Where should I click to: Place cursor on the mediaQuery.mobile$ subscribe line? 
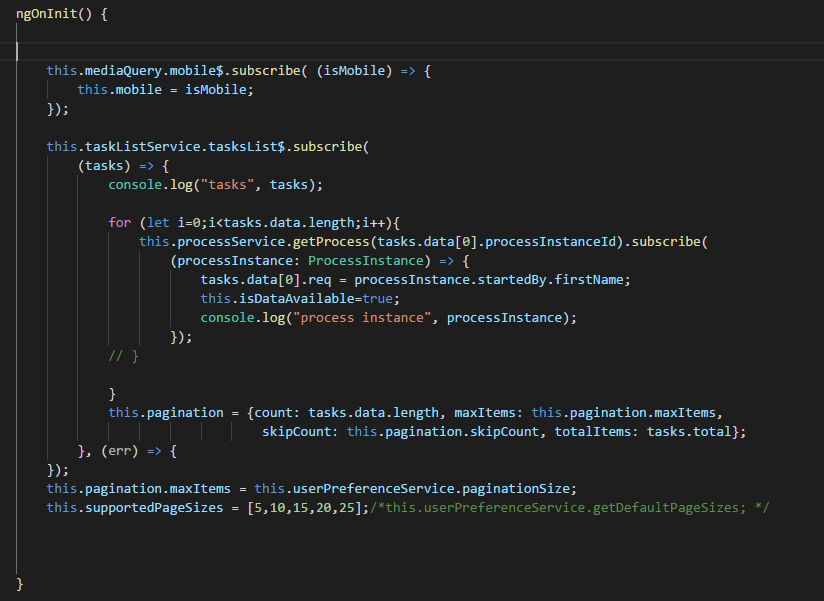(239, 70)
